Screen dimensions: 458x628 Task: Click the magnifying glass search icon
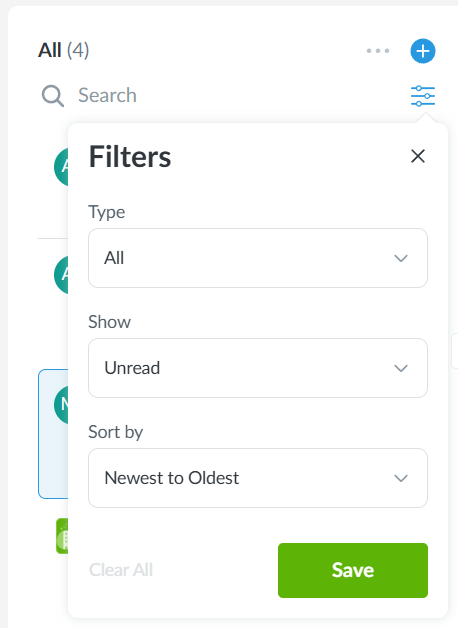(53, 96)
